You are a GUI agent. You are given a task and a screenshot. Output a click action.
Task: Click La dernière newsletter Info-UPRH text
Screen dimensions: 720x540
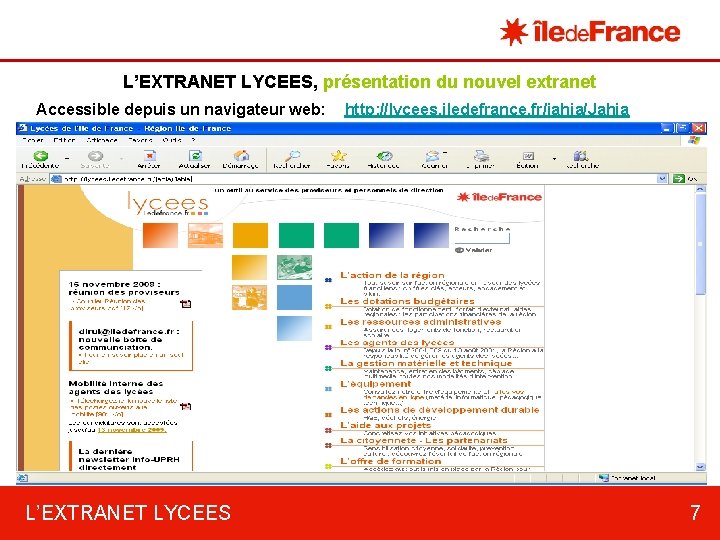tap(129, 459)
